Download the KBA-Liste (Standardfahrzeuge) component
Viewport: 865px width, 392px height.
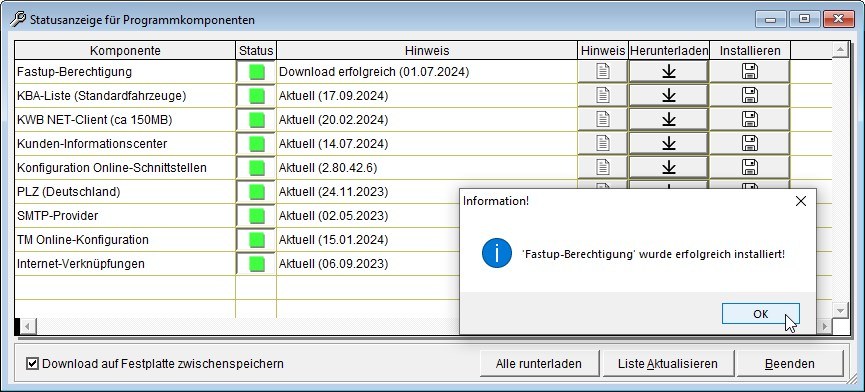click(669, 95)
